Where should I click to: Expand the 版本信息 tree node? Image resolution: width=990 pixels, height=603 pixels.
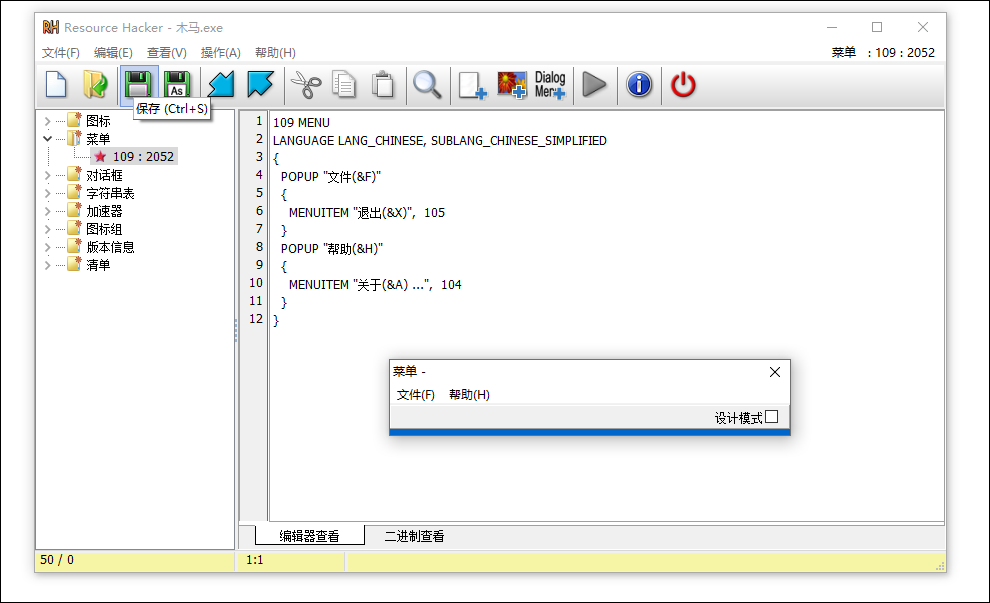pyautogui.click(x=47, y=247)
